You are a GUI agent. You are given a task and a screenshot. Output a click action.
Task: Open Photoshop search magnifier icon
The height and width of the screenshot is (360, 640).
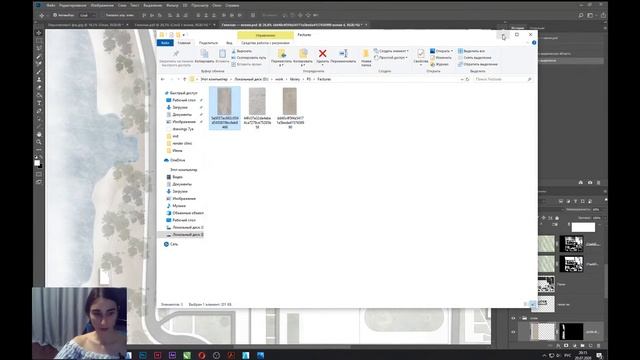click(x=581, y=16)
